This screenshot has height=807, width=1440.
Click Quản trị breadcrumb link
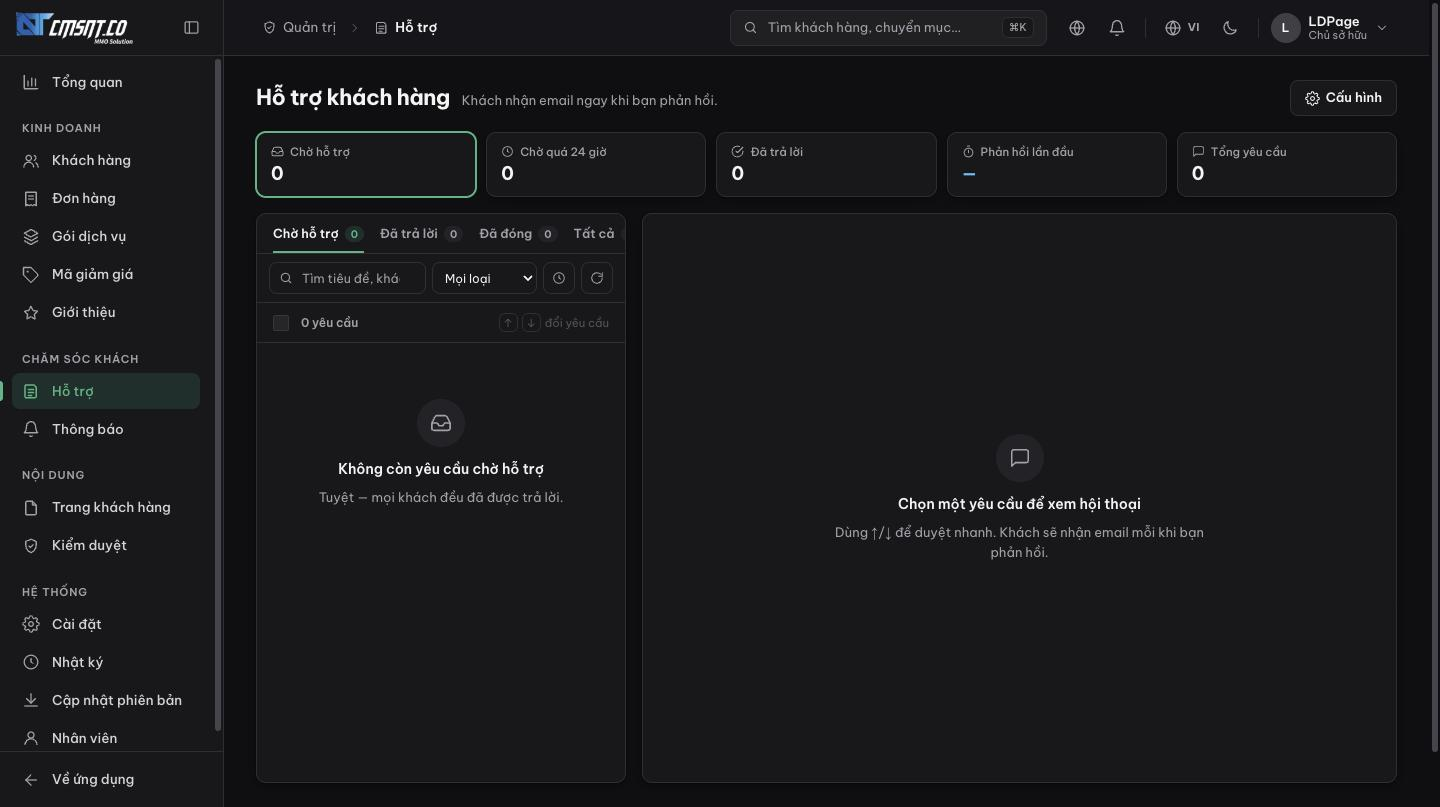299,28
